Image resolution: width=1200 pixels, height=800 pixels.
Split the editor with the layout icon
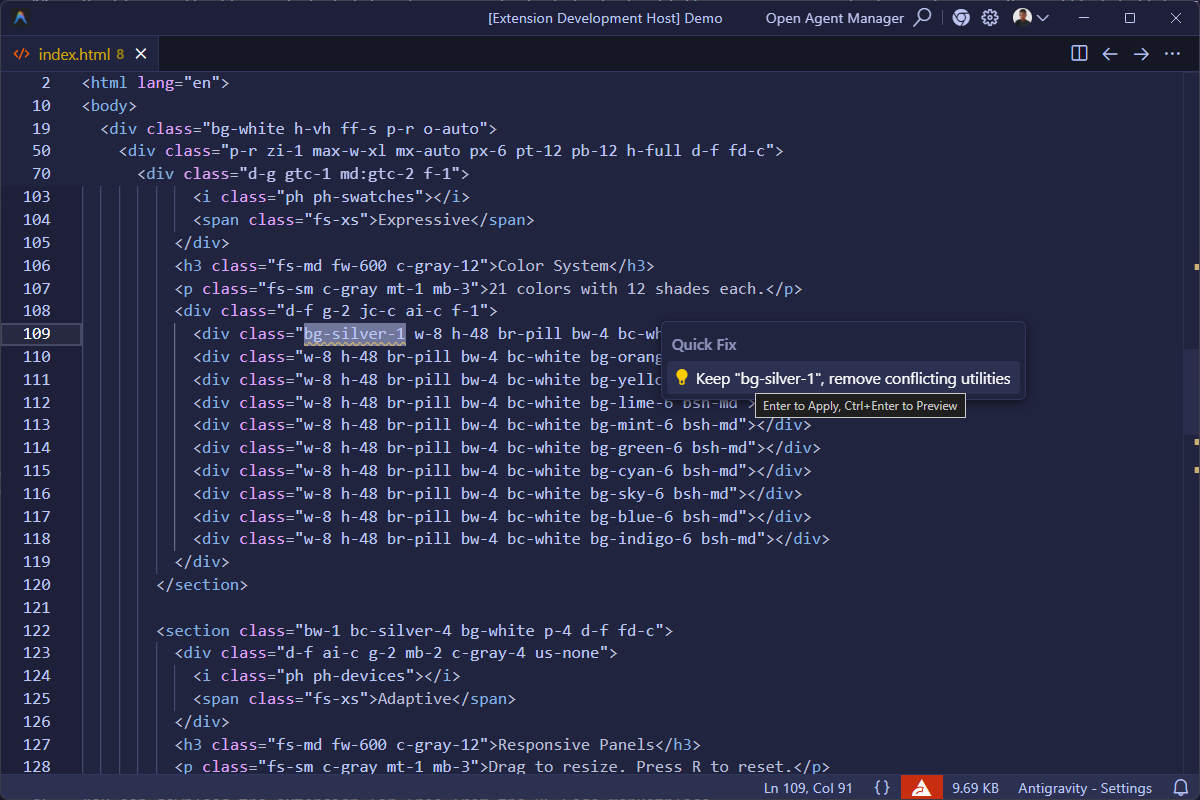coord(1079,54)
